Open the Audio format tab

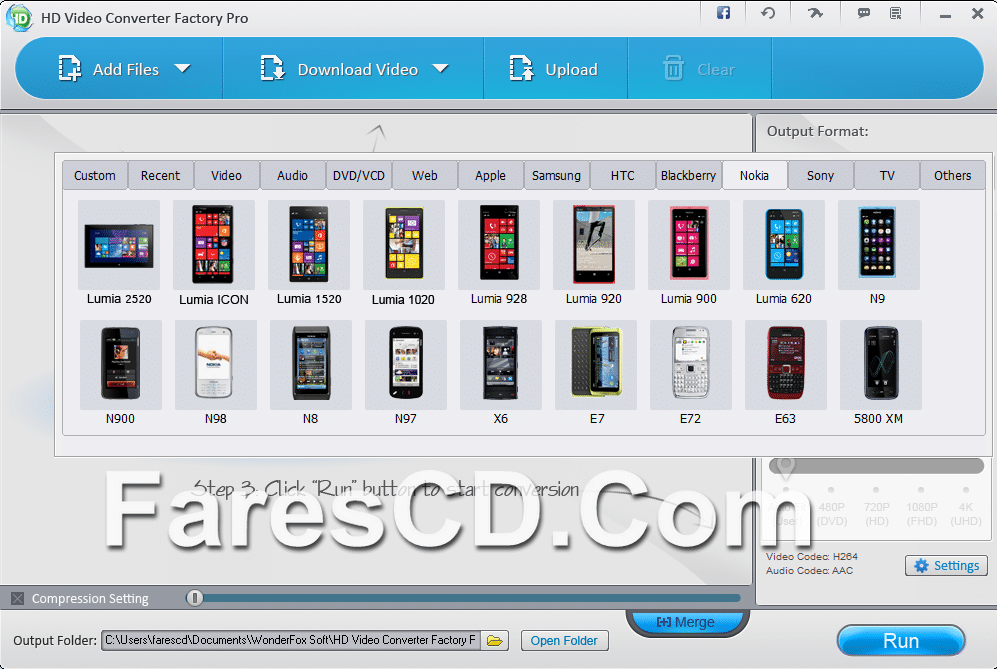292,176
